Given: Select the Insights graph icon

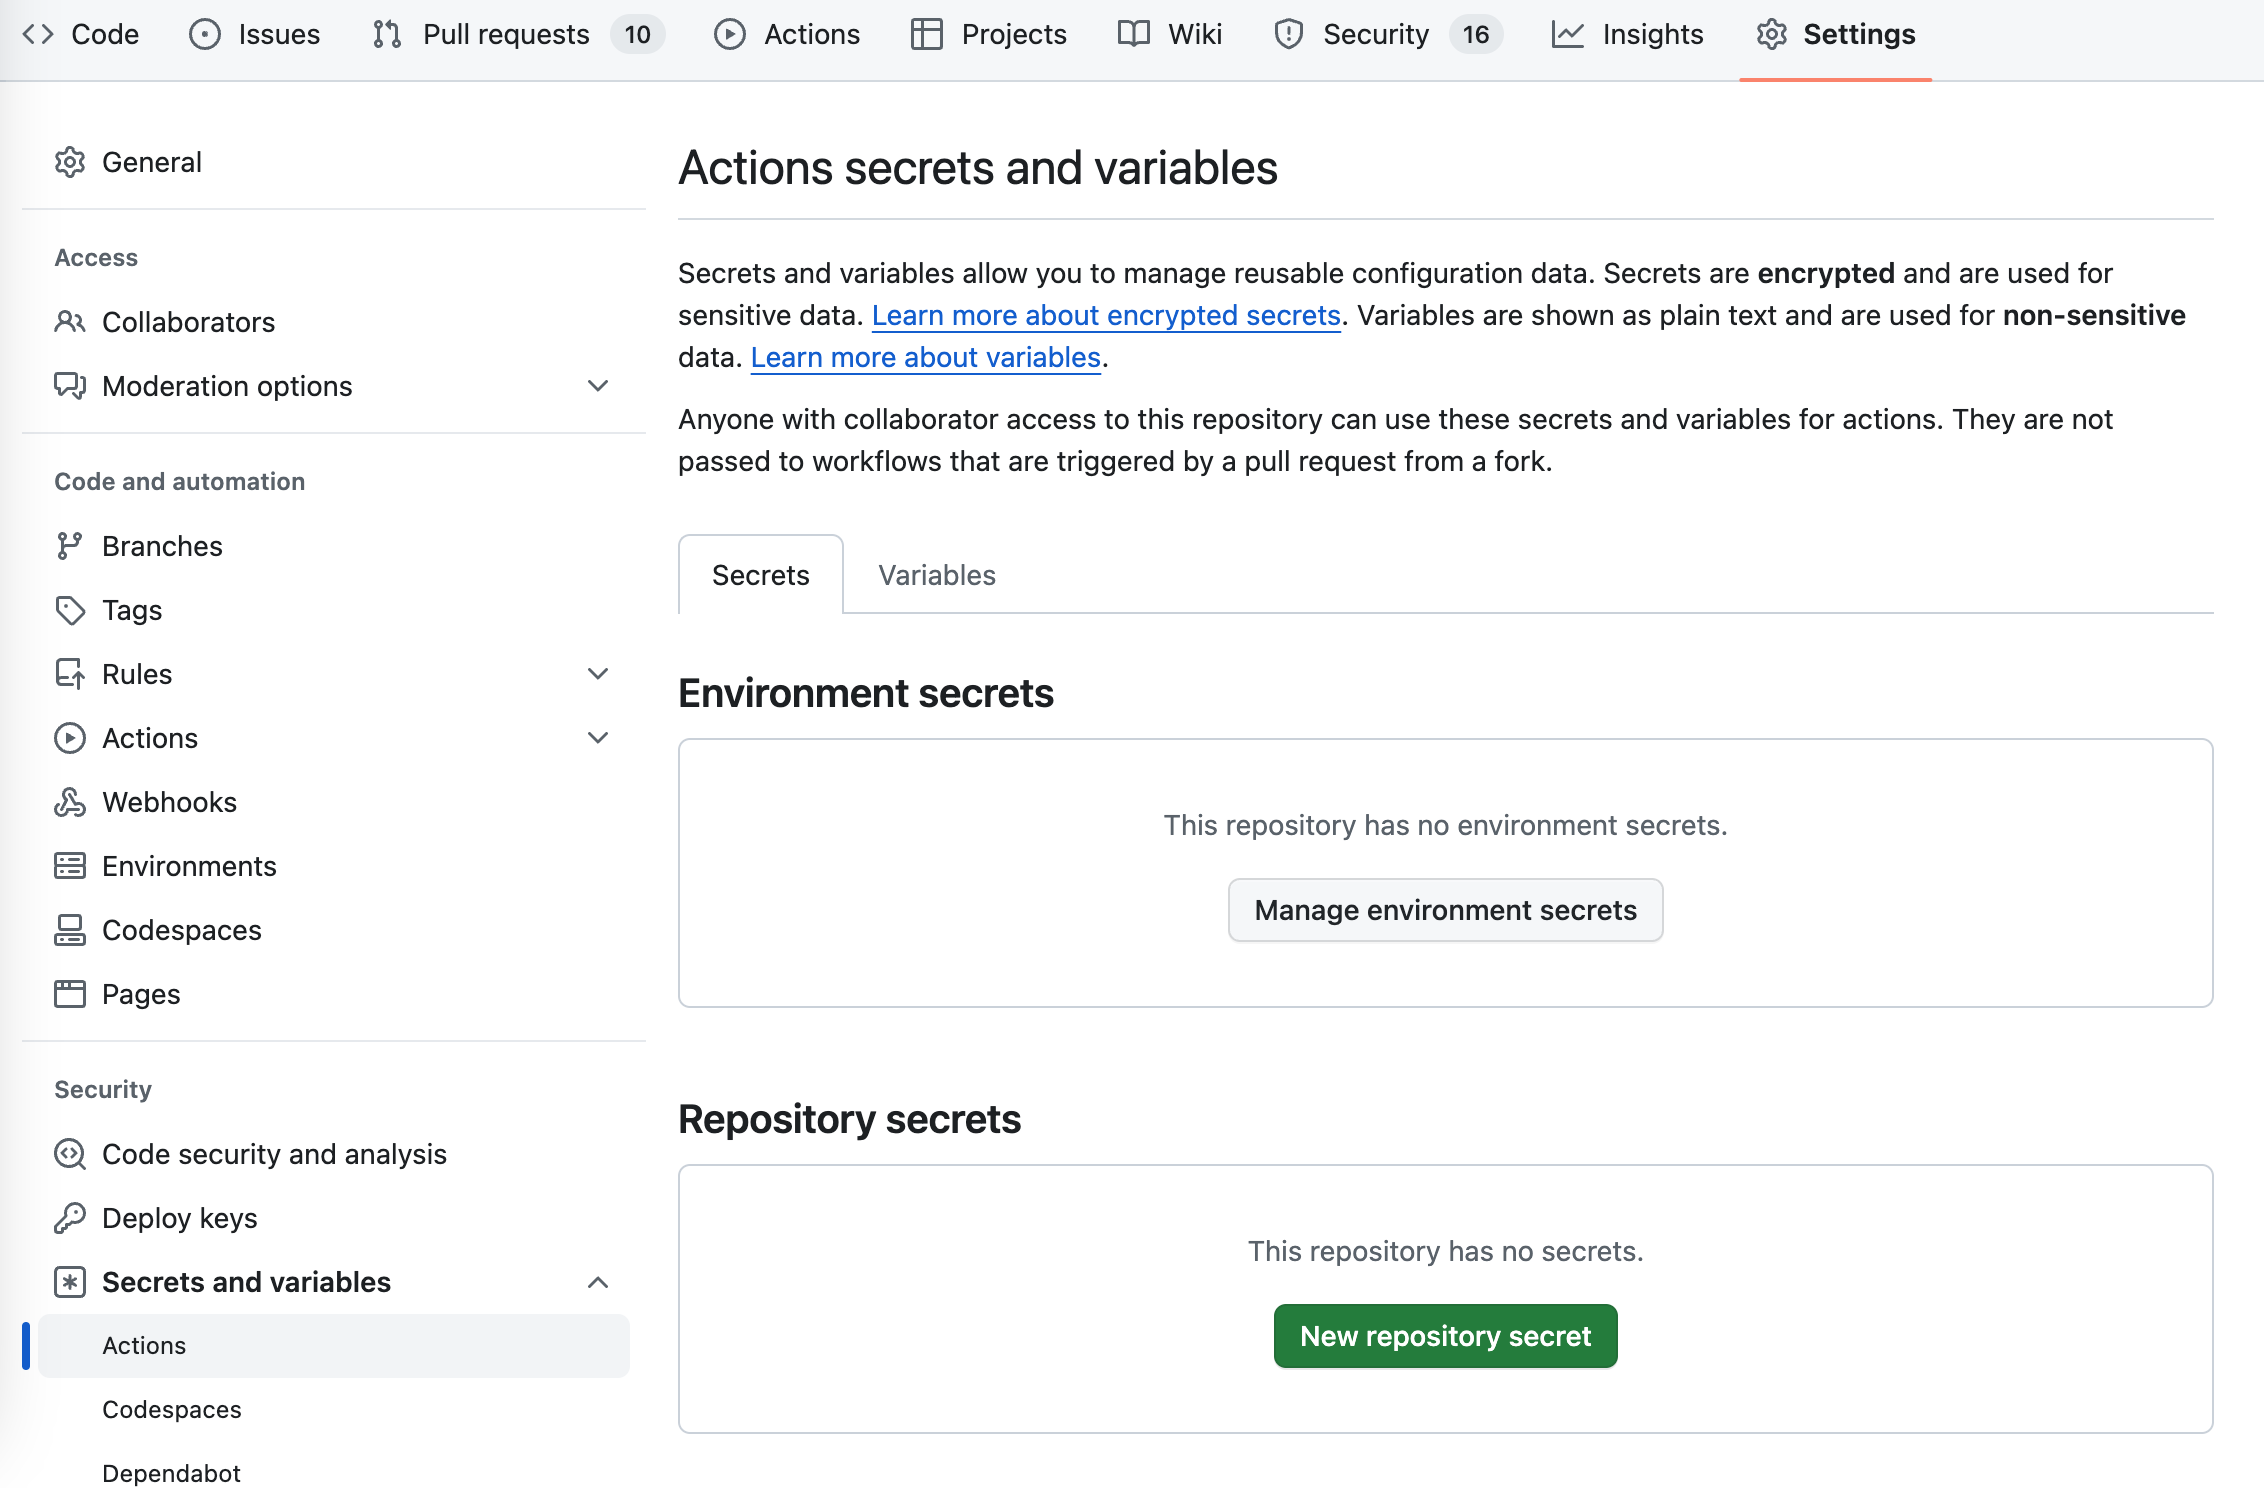Looking at the screenshot, I should tap(1569, 33).
